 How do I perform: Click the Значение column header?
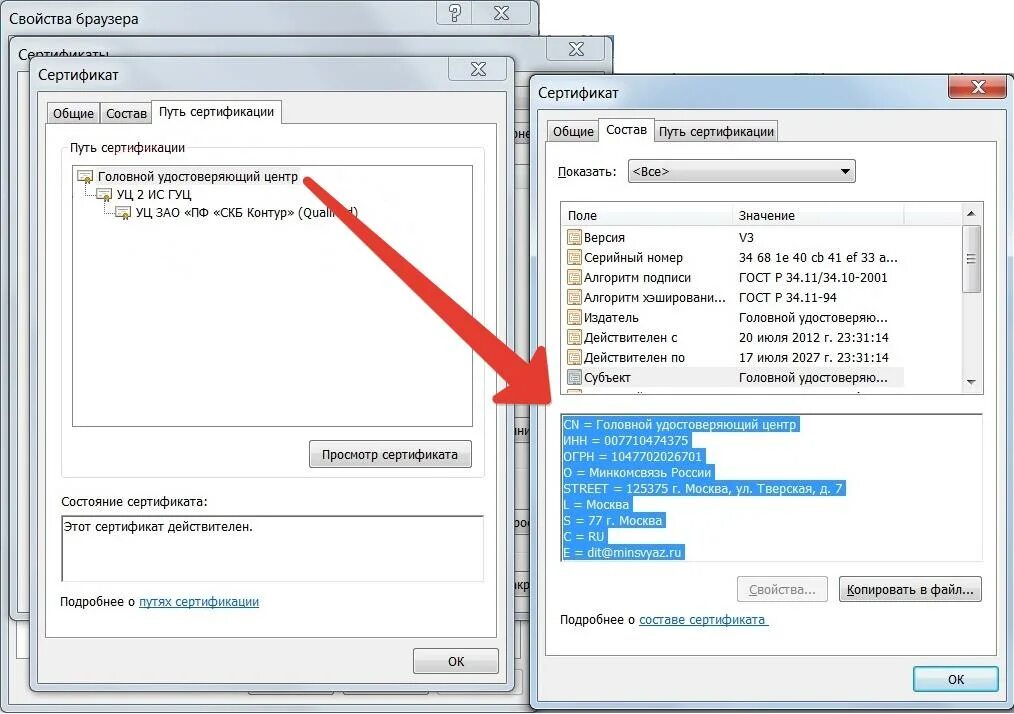818,215
